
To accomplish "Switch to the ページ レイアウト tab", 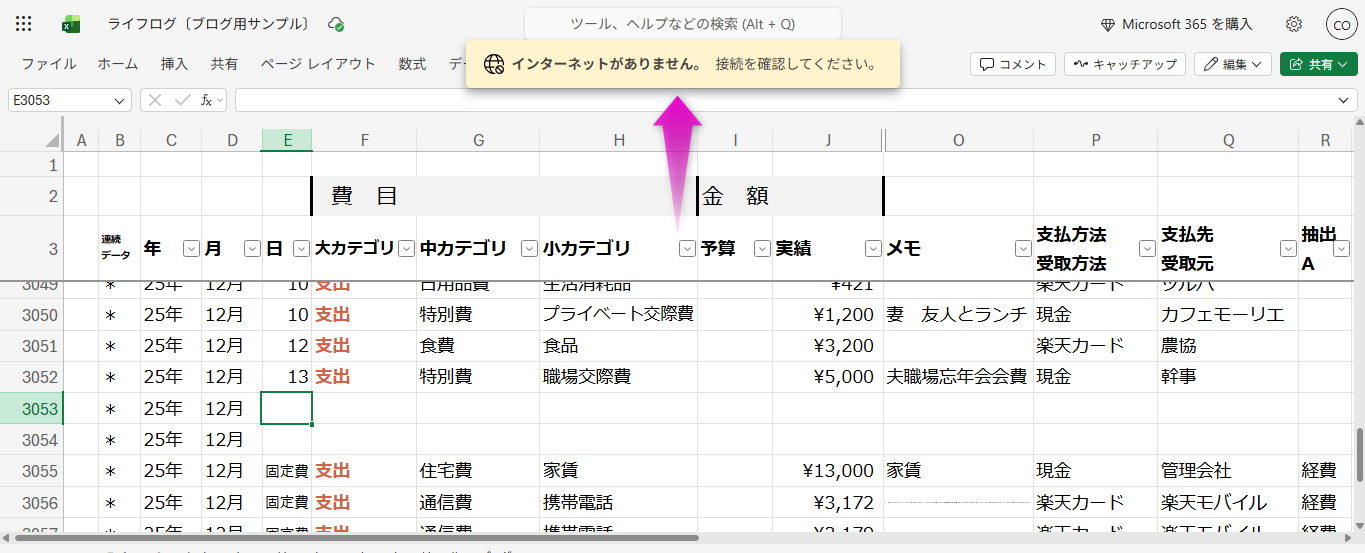I will pos(318,64).
